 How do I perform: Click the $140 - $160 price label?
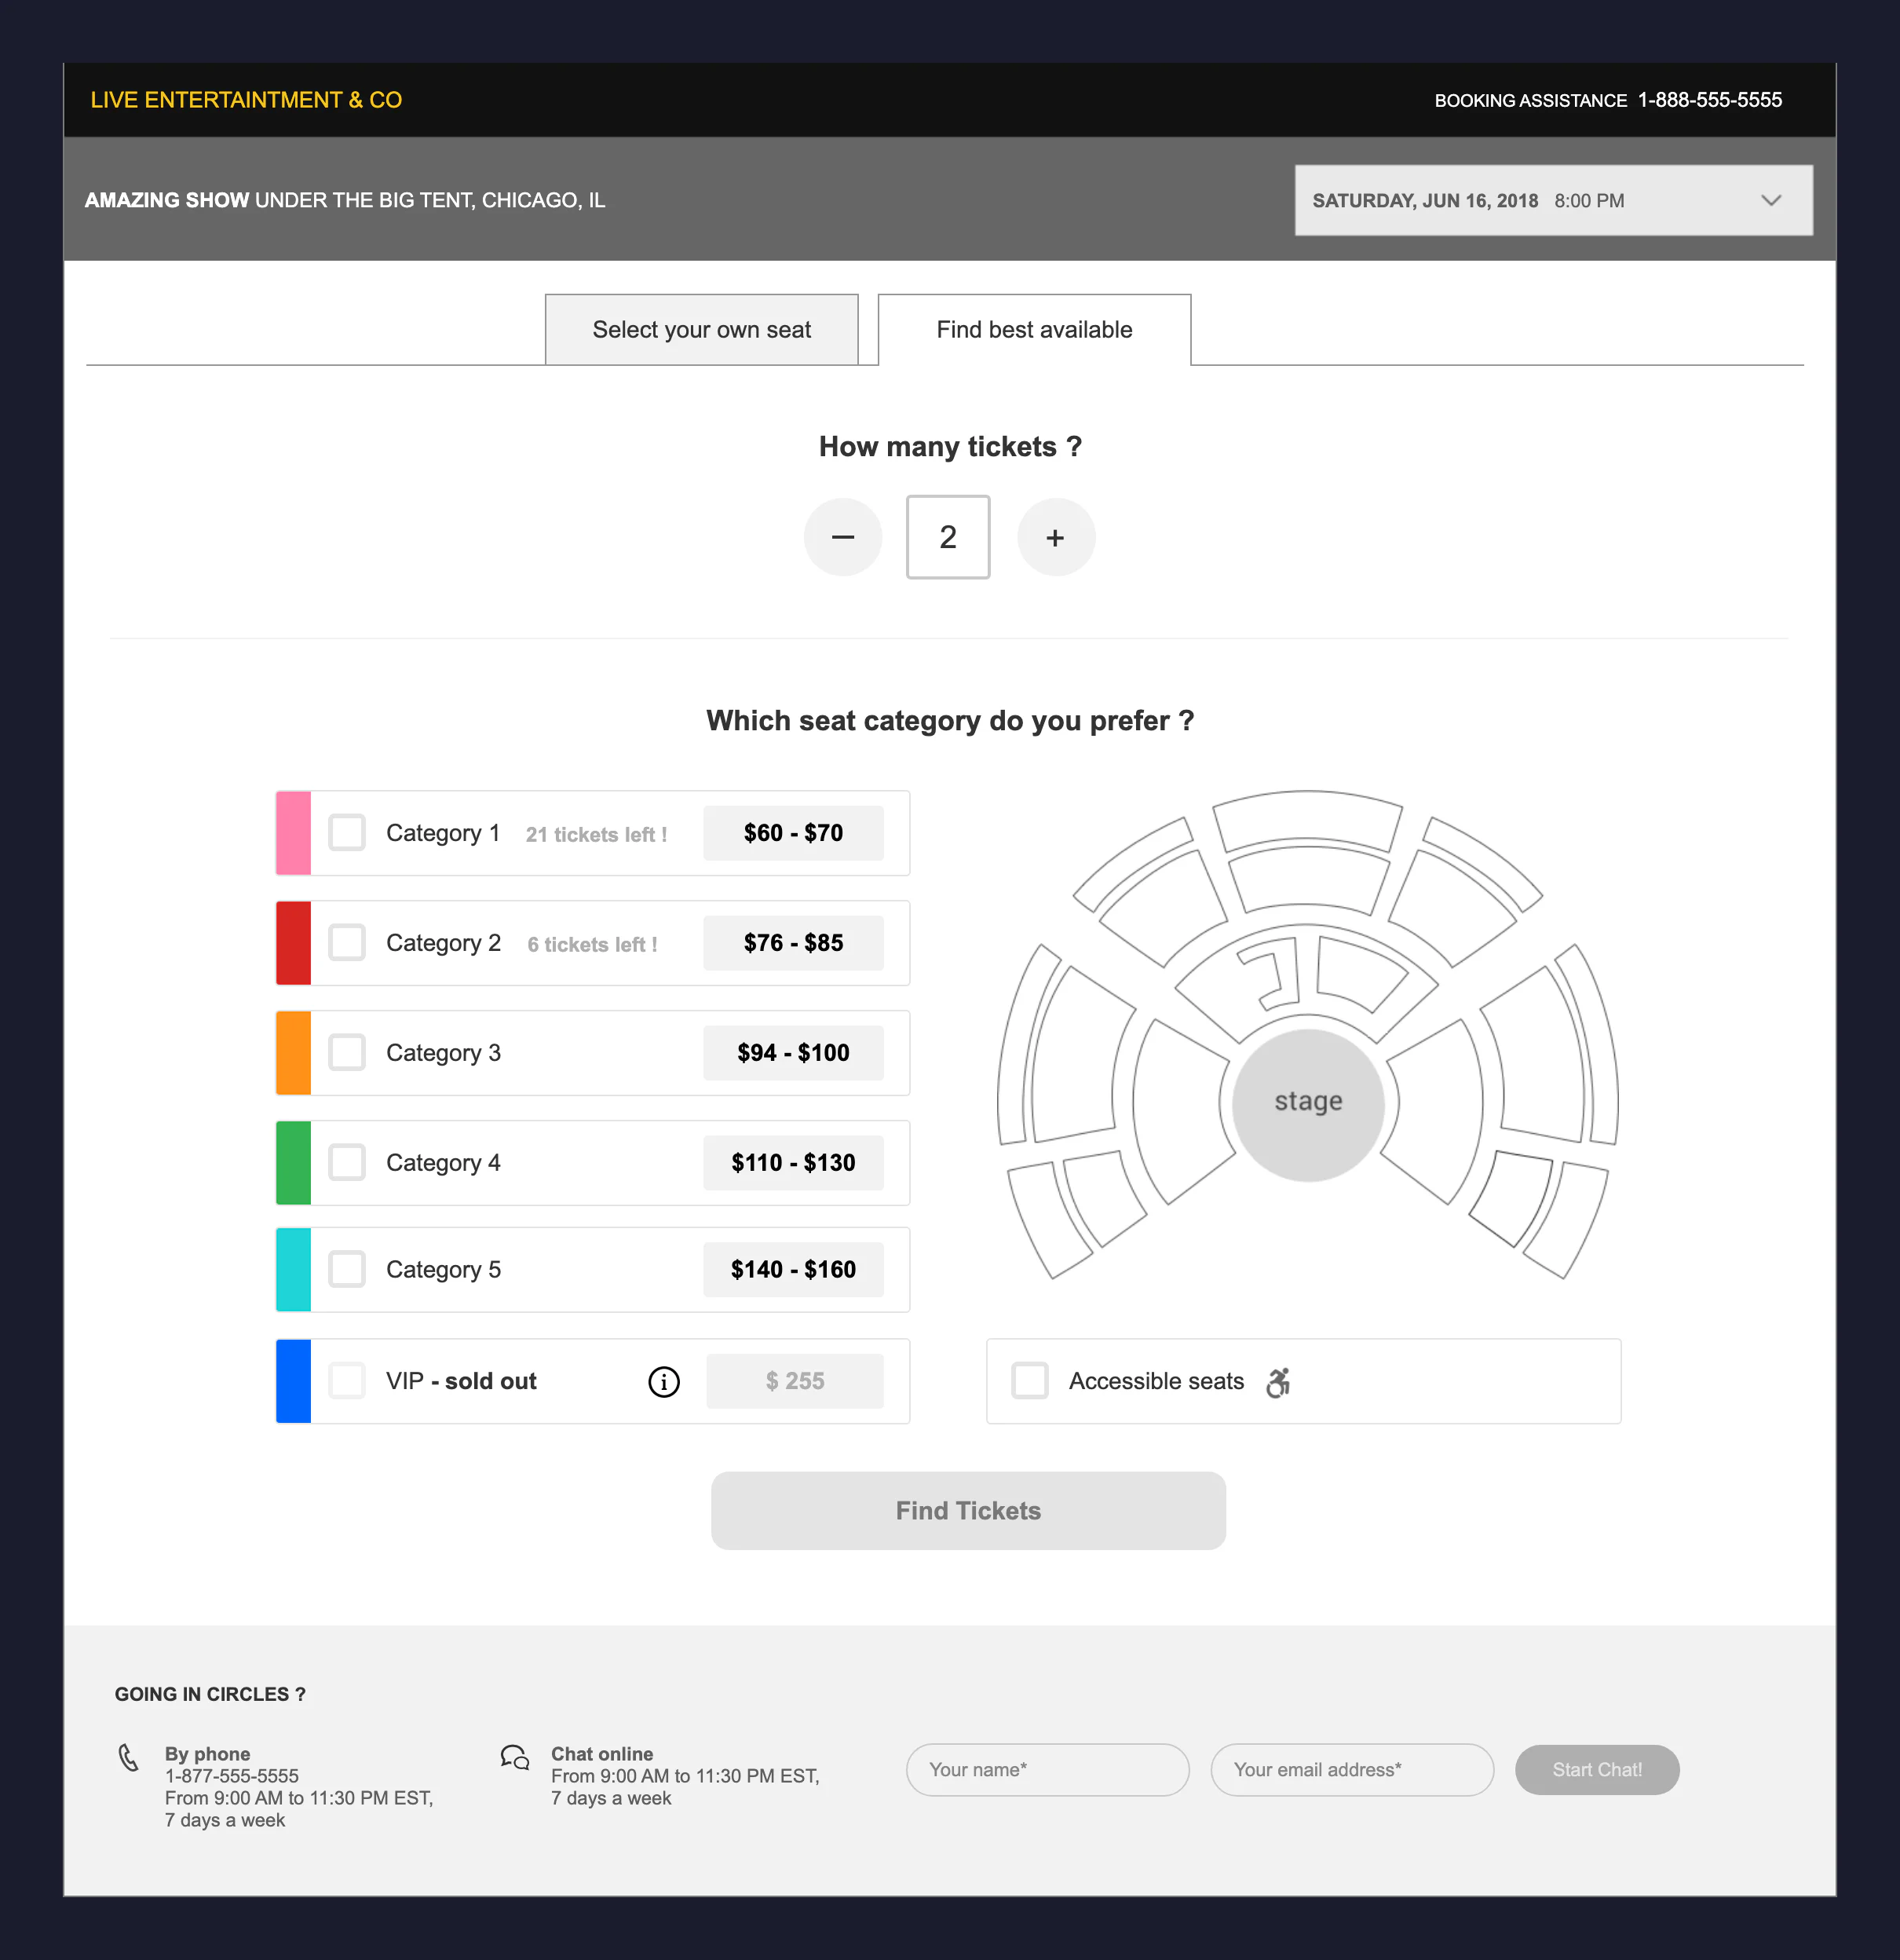point(793,1270)
